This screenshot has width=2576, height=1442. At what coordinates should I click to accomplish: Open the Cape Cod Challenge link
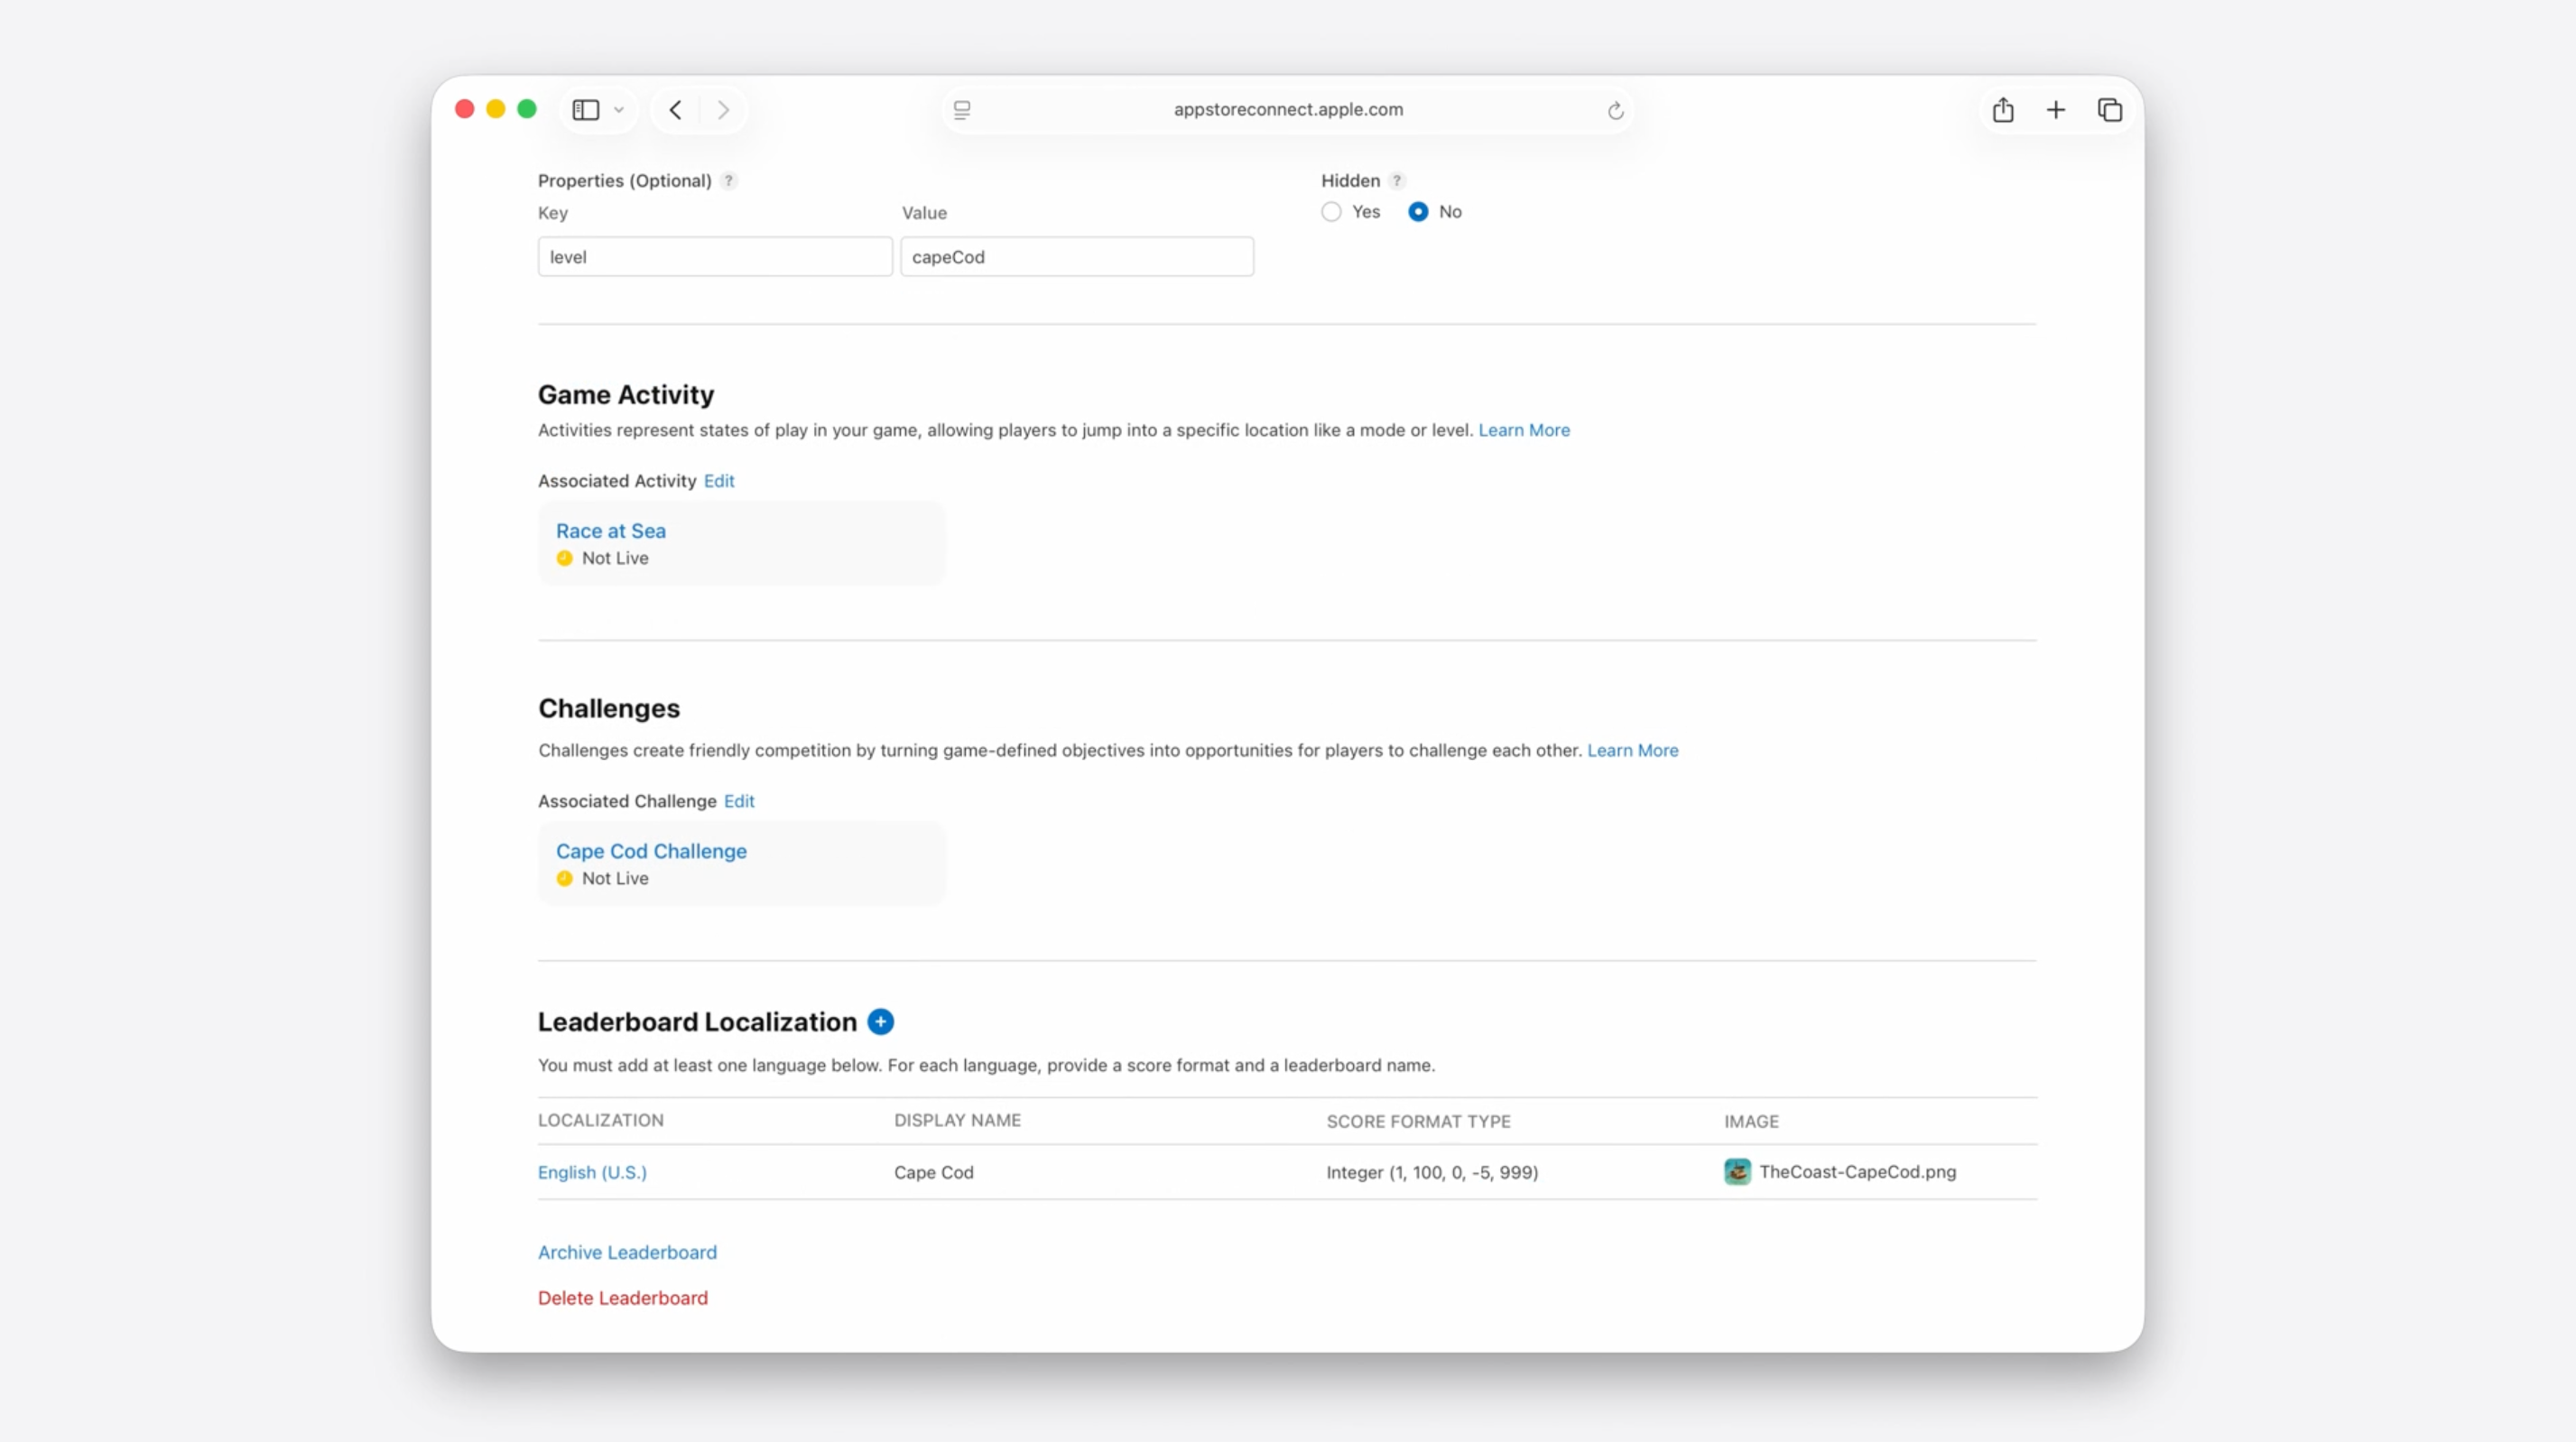coord(651,851)
